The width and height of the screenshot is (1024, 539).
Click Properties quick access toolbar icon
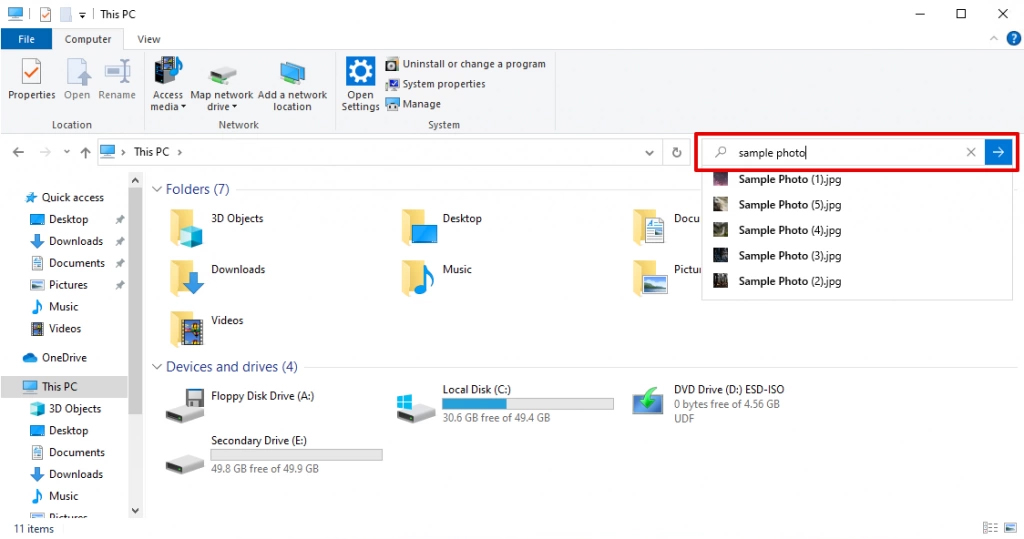coord(45,14)
